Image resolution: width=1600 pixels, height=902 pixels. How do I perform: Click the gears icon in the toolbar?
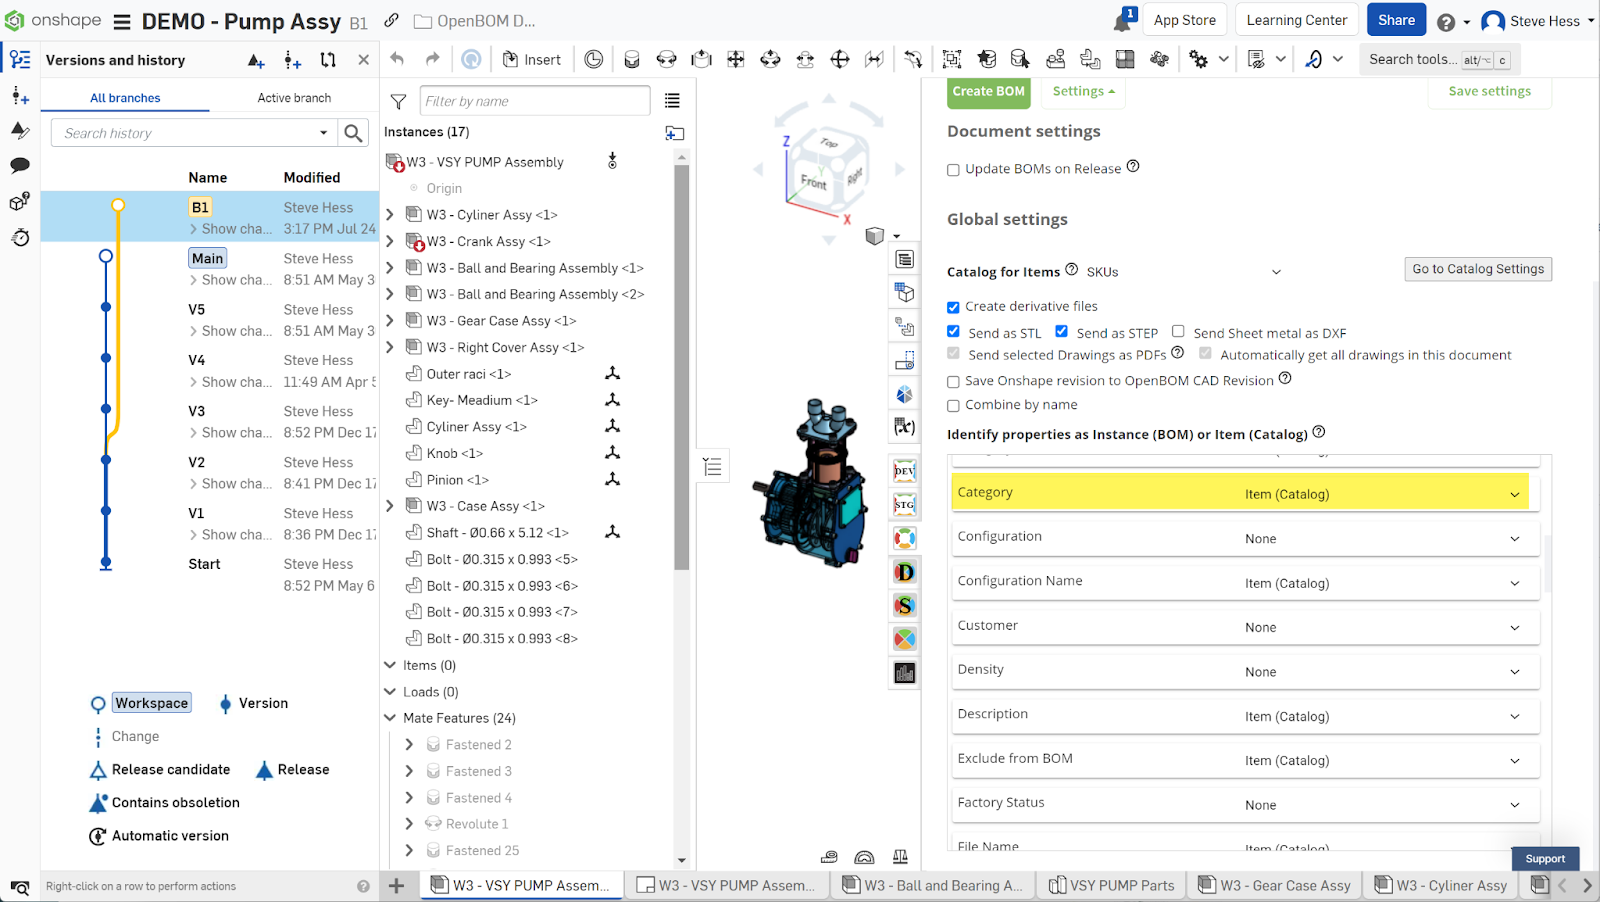1198,59
